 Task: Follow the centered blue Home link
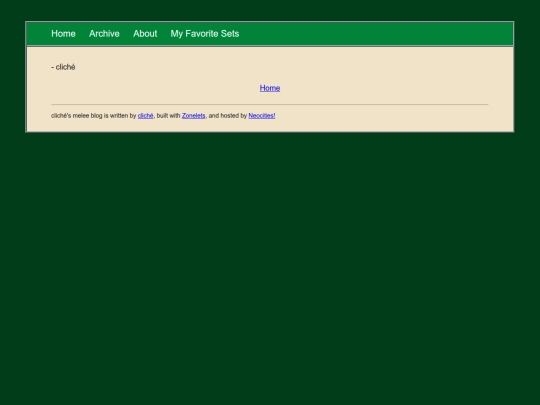[x=270, y=88]
